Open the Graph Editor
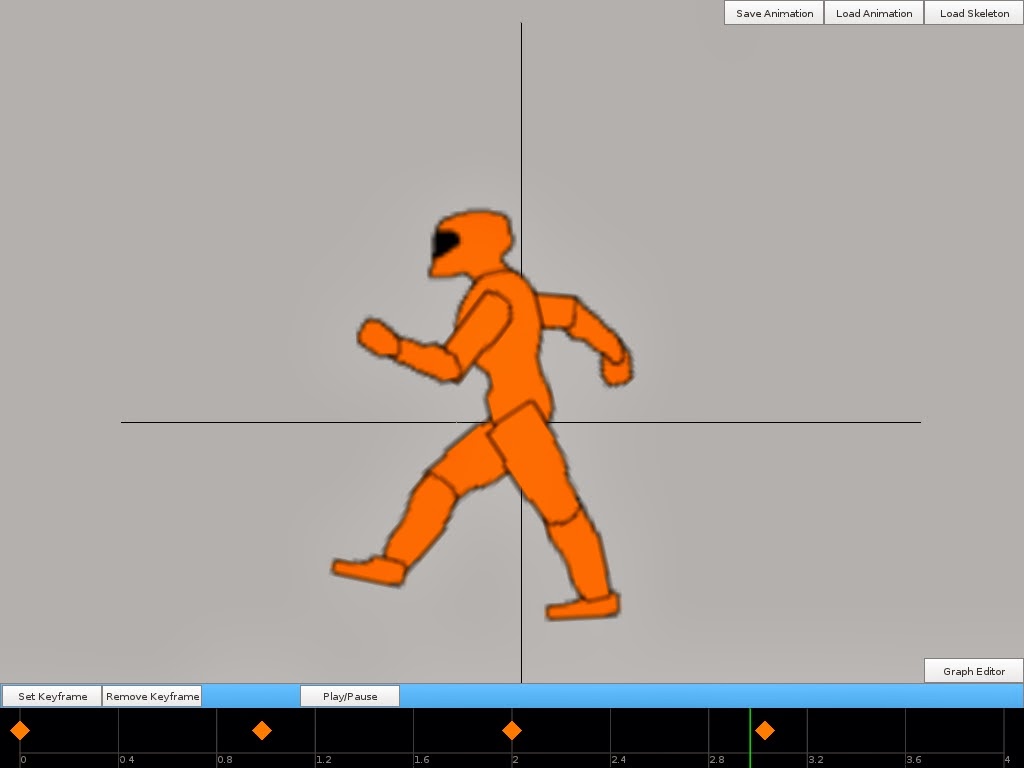 [973, 671]
